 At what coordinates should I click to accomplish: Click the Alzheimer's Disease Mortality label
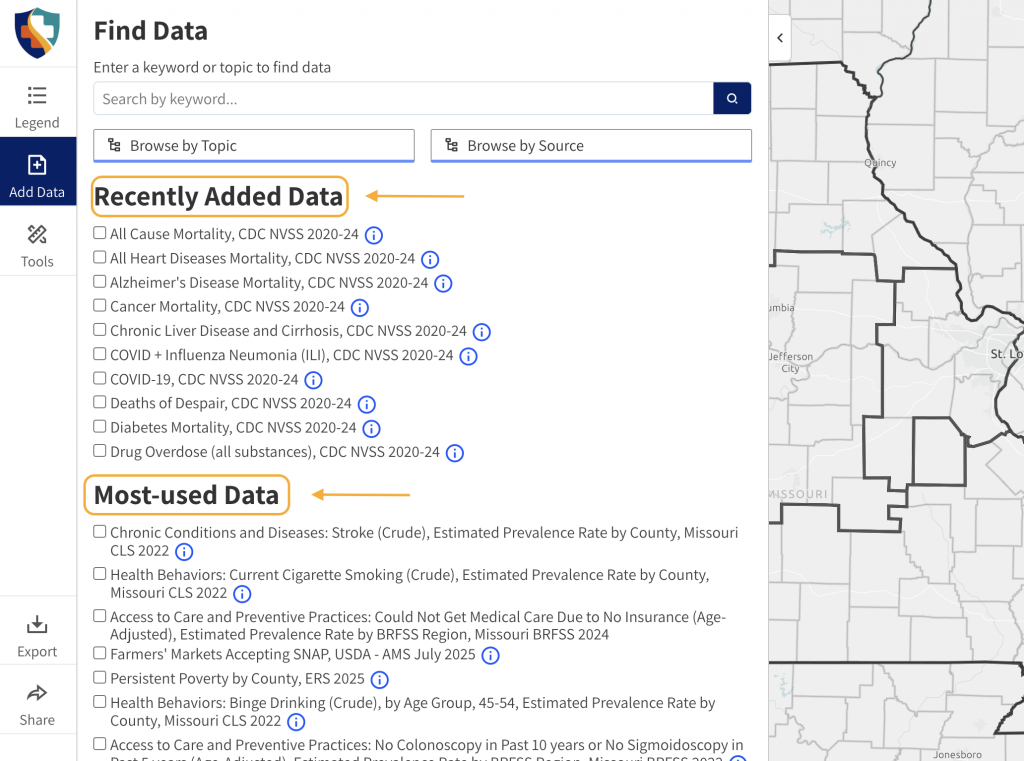pos(269,283)
